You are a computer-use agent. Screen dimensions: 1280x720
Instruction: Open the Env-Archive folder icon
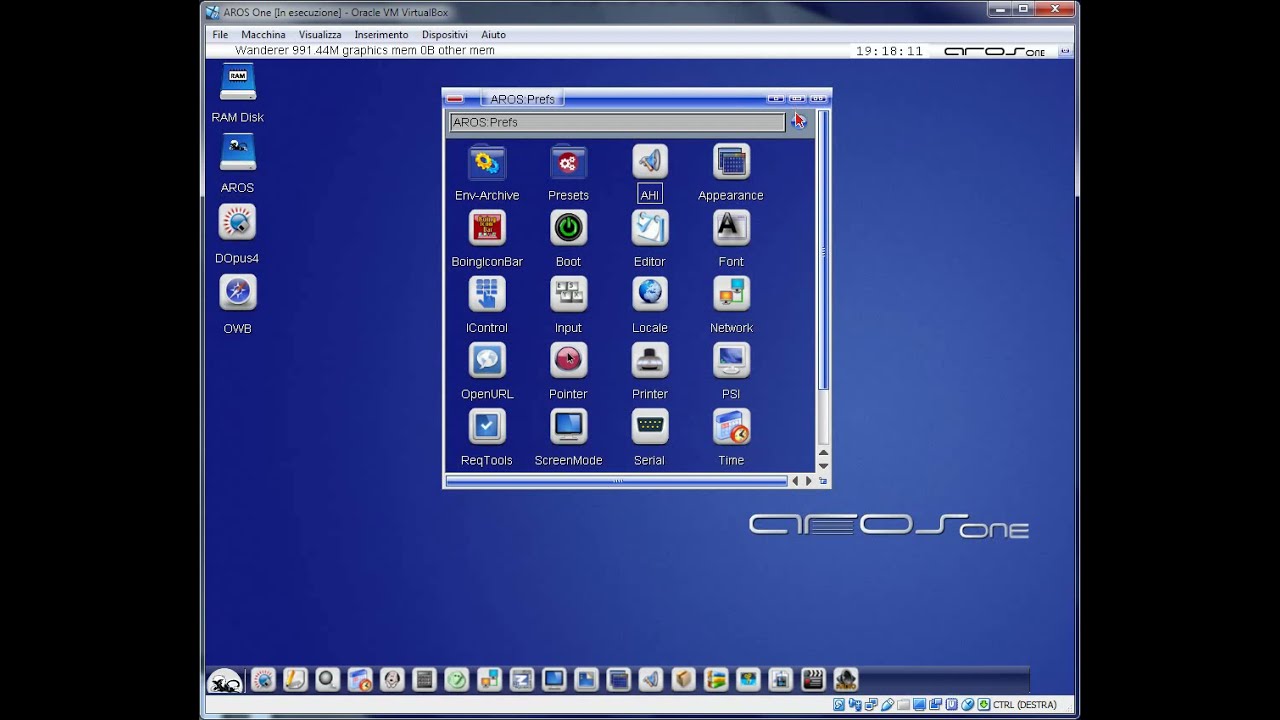point(487,162)
